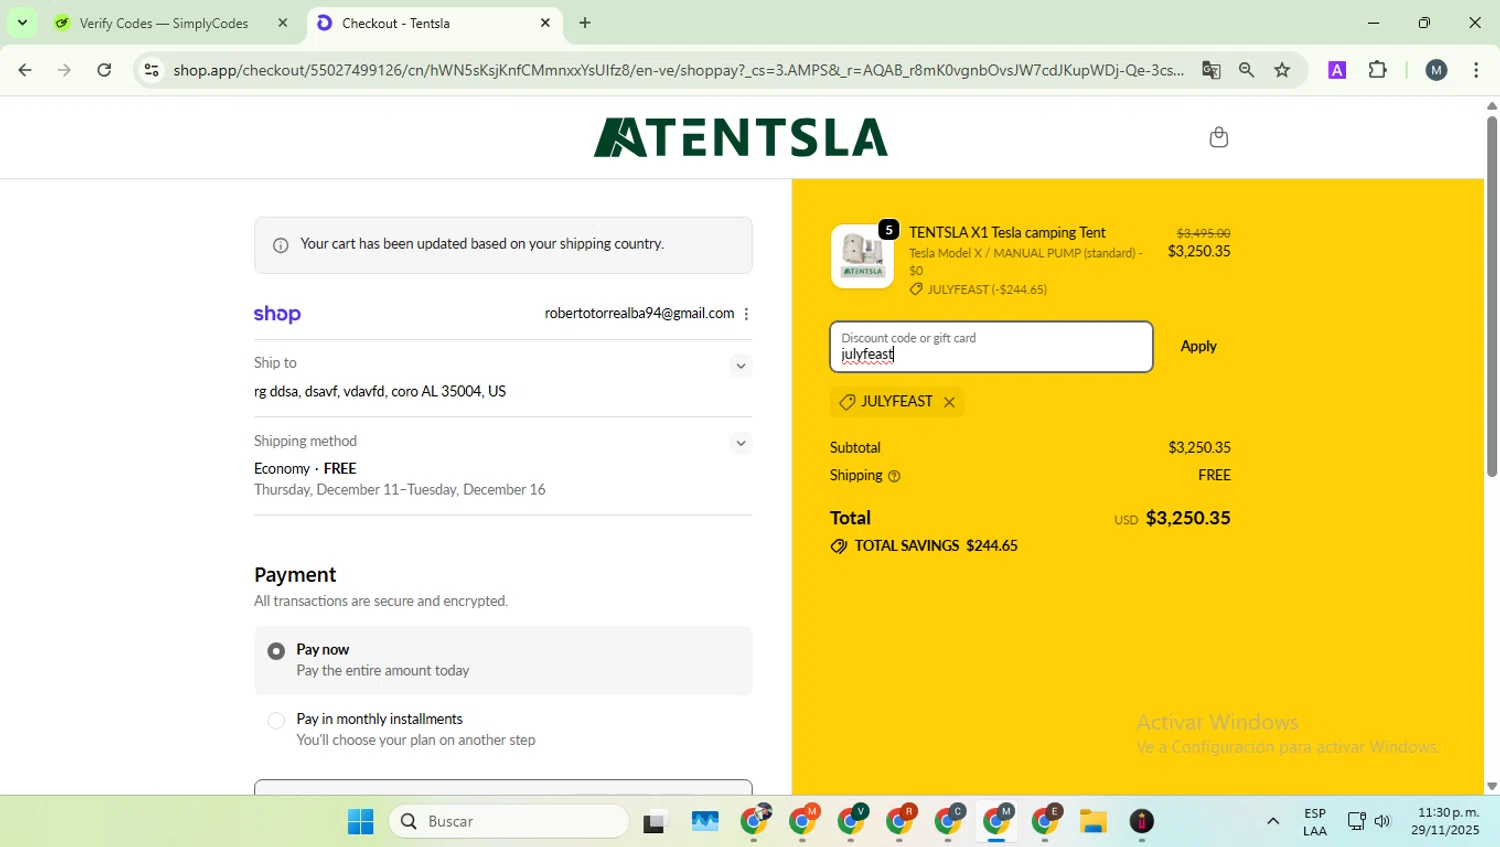Bookmark this page with the star icon

(1282, 70)
